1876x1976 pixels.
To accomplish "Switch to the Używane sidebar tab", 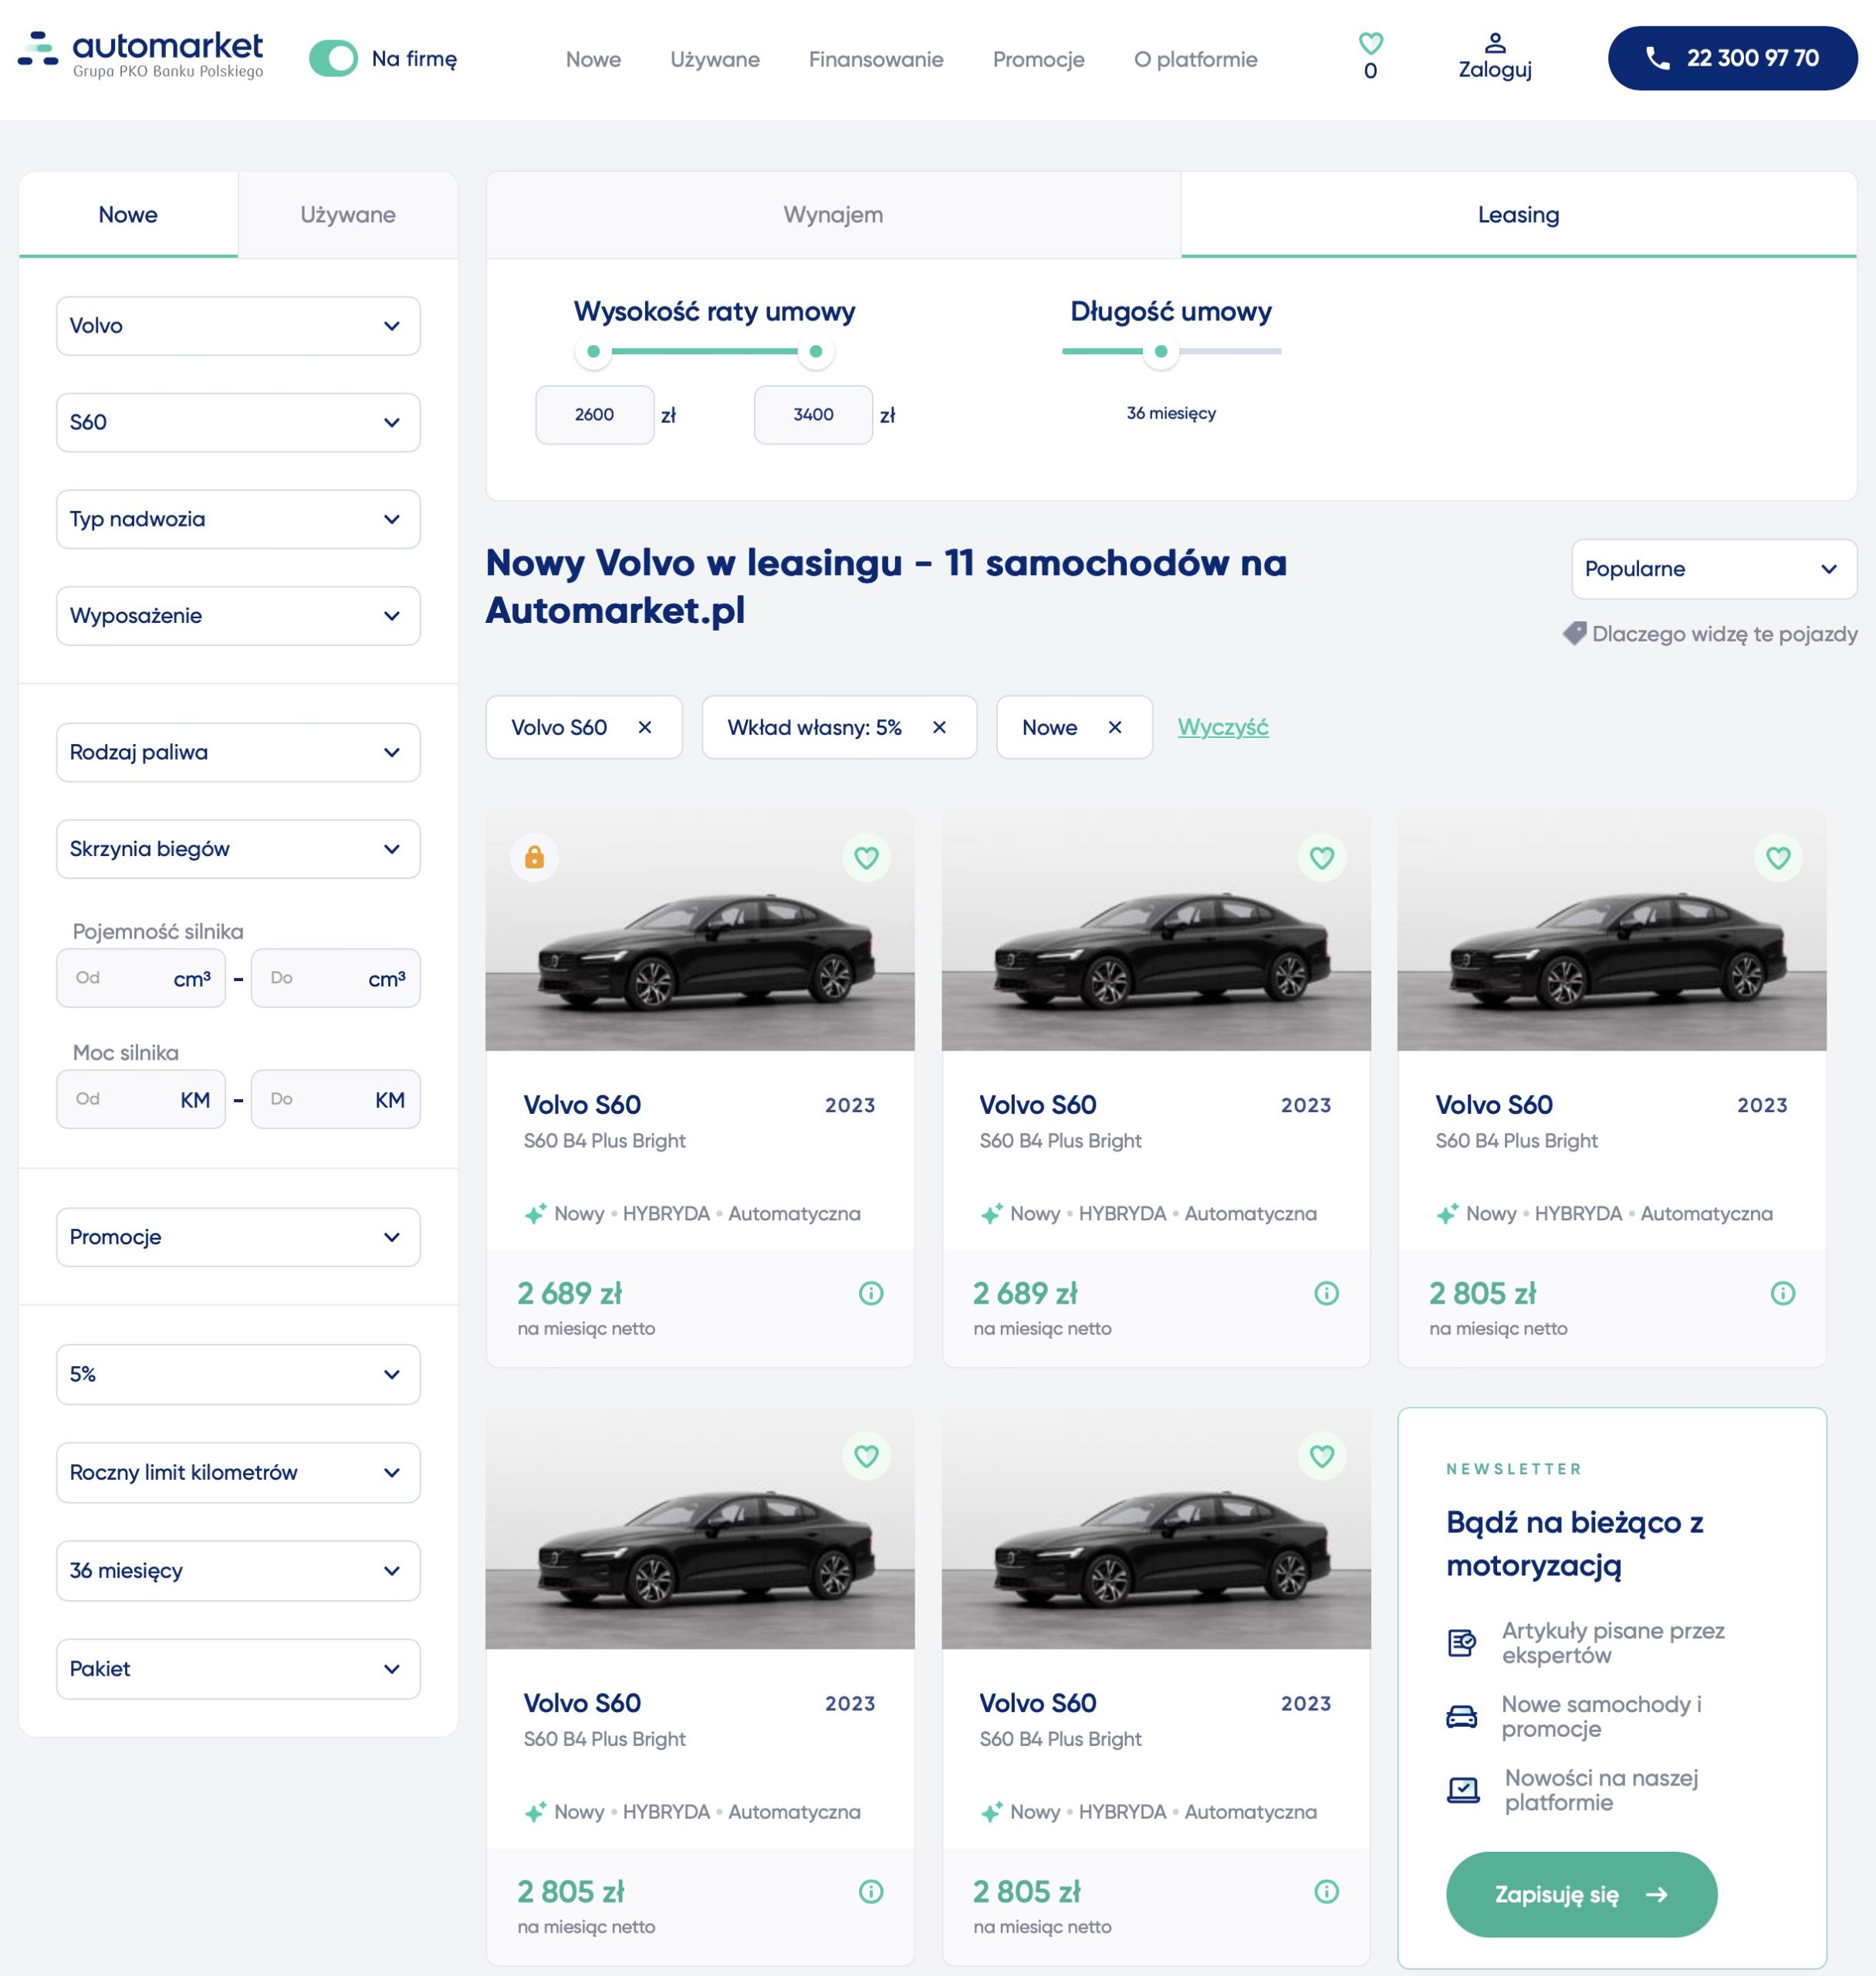I will (x=348, y=214).
